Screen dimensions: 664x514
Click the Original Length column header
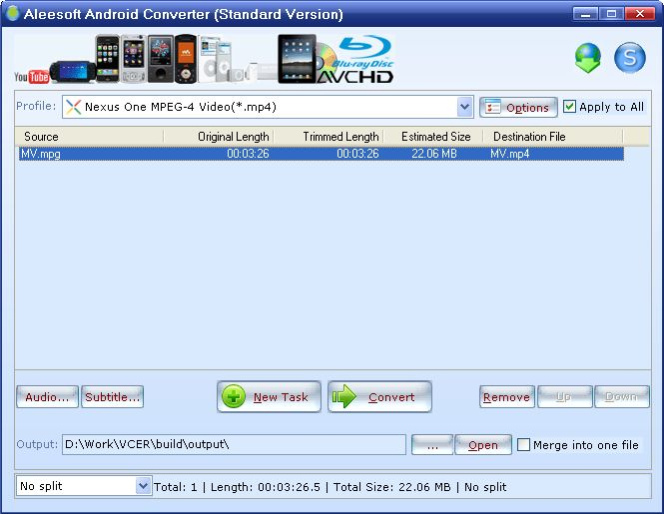(219, 136)
